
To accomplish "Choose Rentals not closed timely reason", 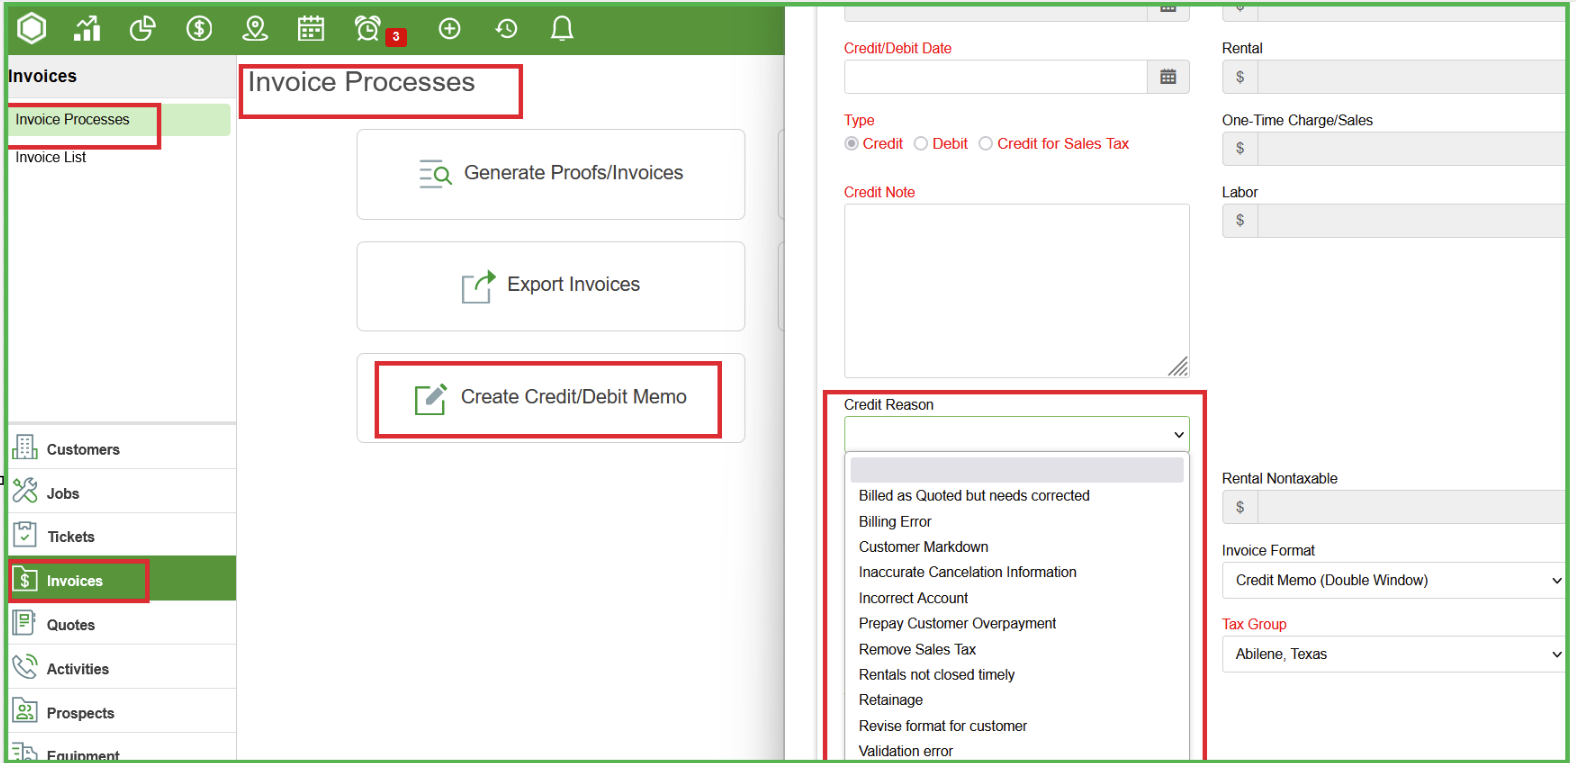I will pos(936,675).
